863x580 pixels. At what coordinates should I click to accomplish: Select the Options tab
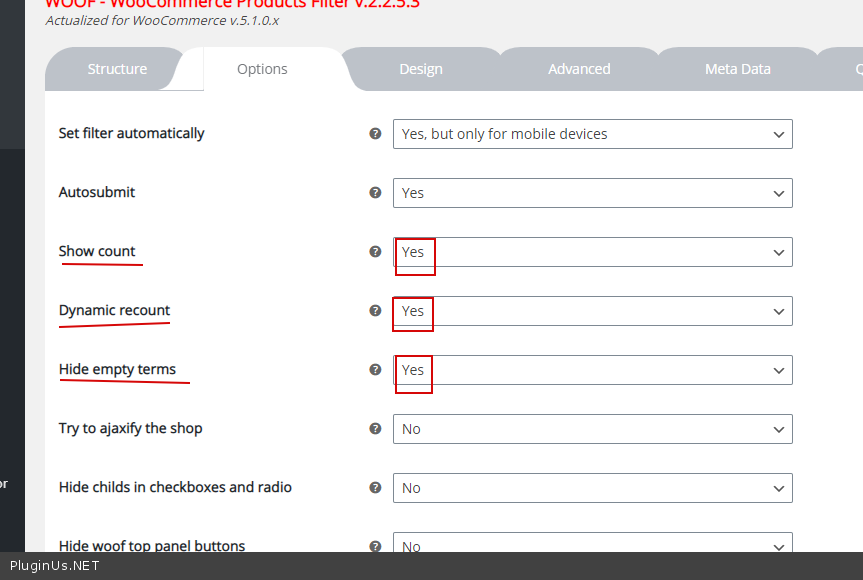tap(262, 69)
